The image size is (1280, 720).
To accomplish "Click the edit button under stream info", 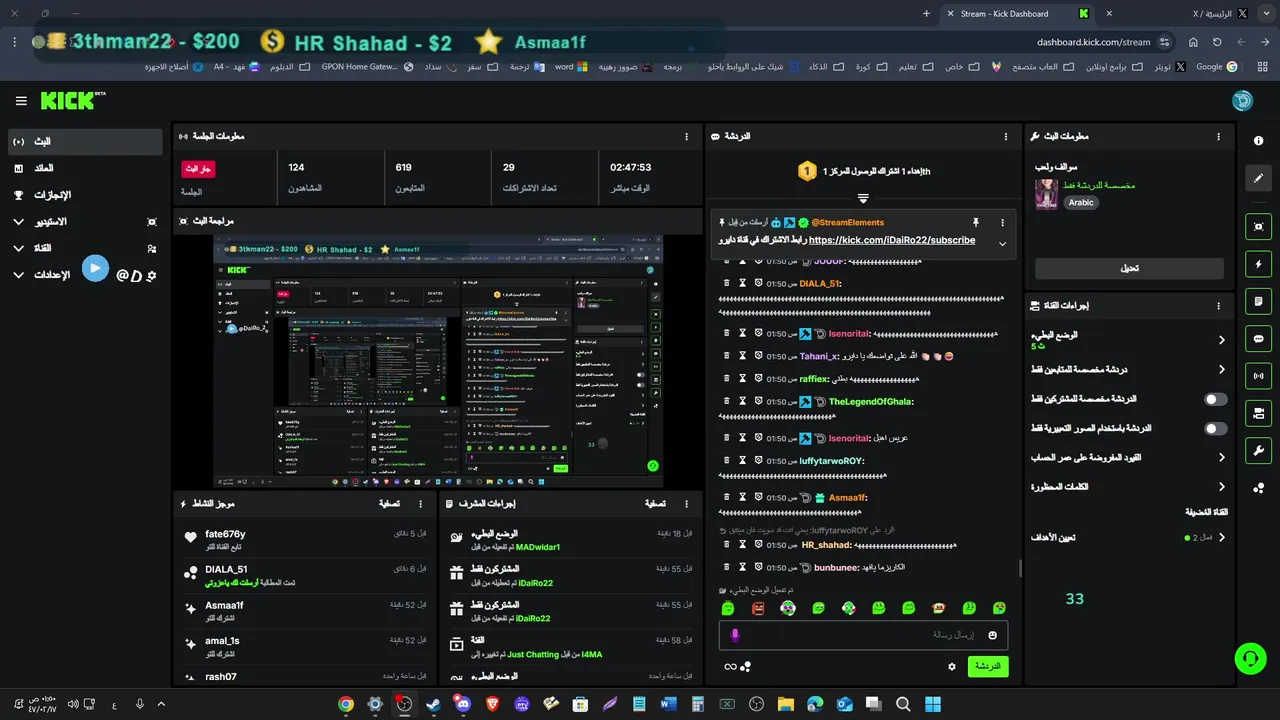I will click(x=1129, y=268).
